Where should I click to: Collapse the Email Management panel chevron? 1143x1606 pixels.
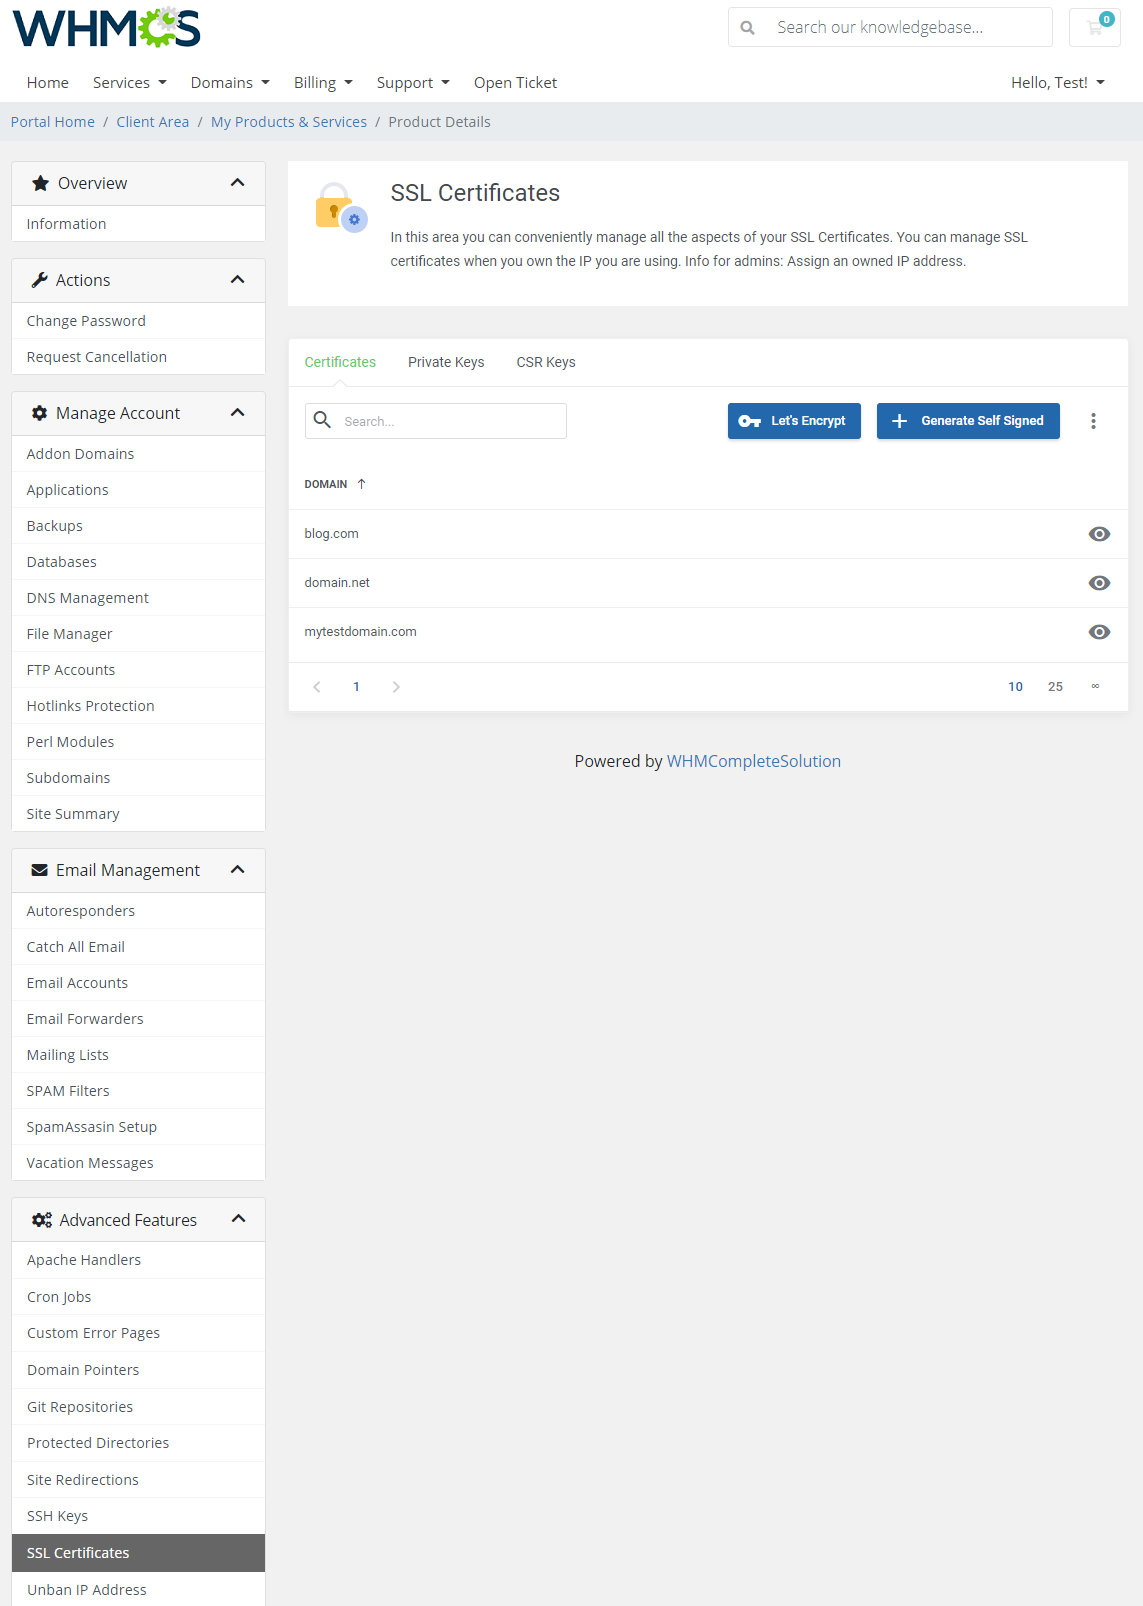tap(237, 869)
